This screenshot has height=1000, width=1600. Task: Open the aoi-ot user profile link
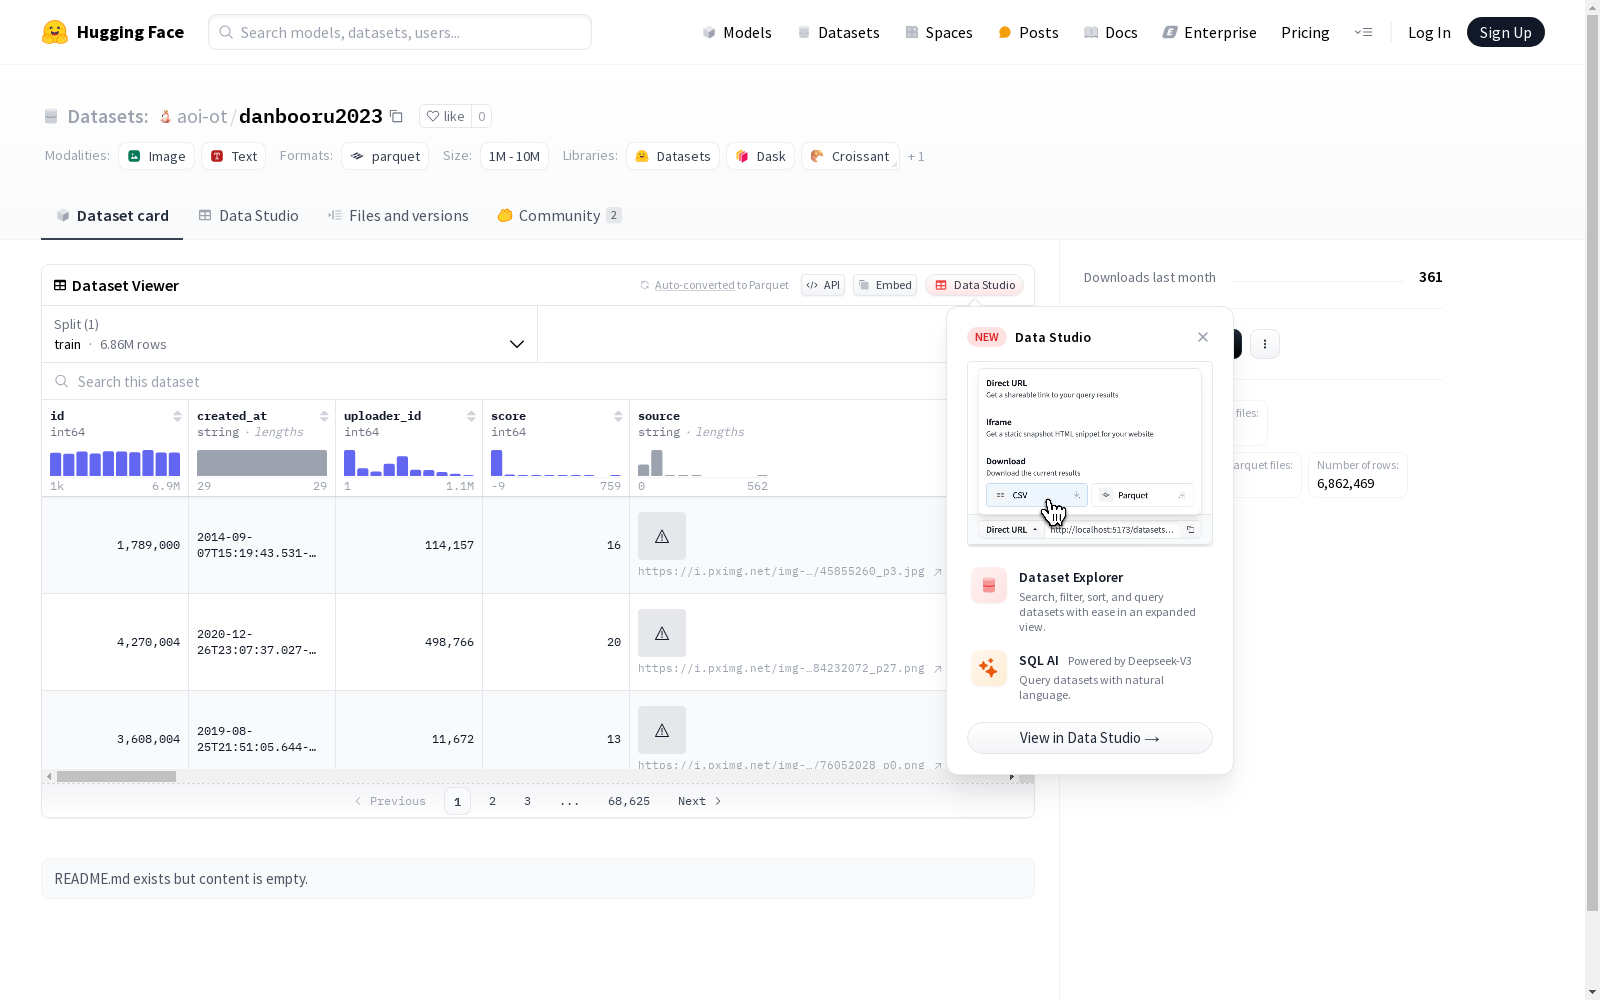202,116
